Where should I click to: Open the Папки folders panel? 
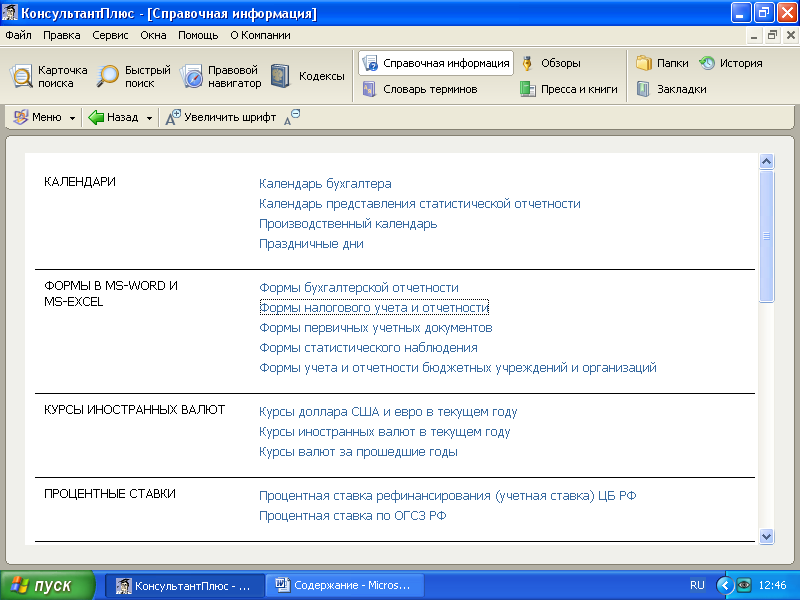point(662,63)
